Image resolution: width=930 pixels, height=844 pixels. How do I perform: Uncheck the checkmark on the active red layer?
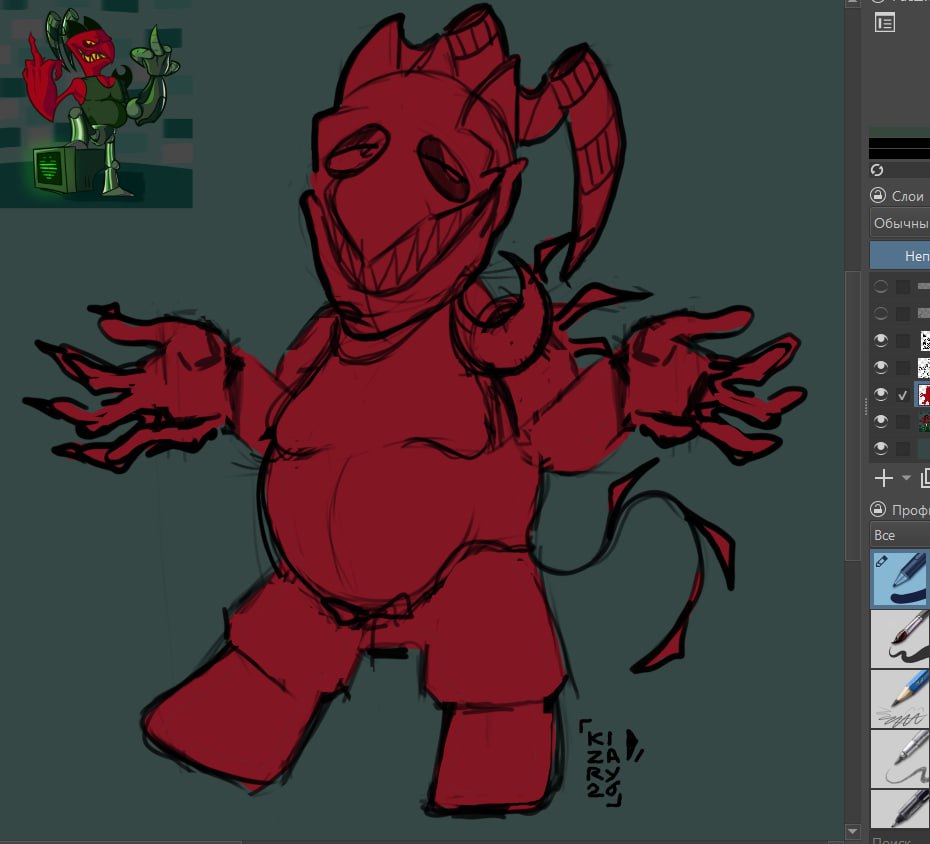pos(901,394)
